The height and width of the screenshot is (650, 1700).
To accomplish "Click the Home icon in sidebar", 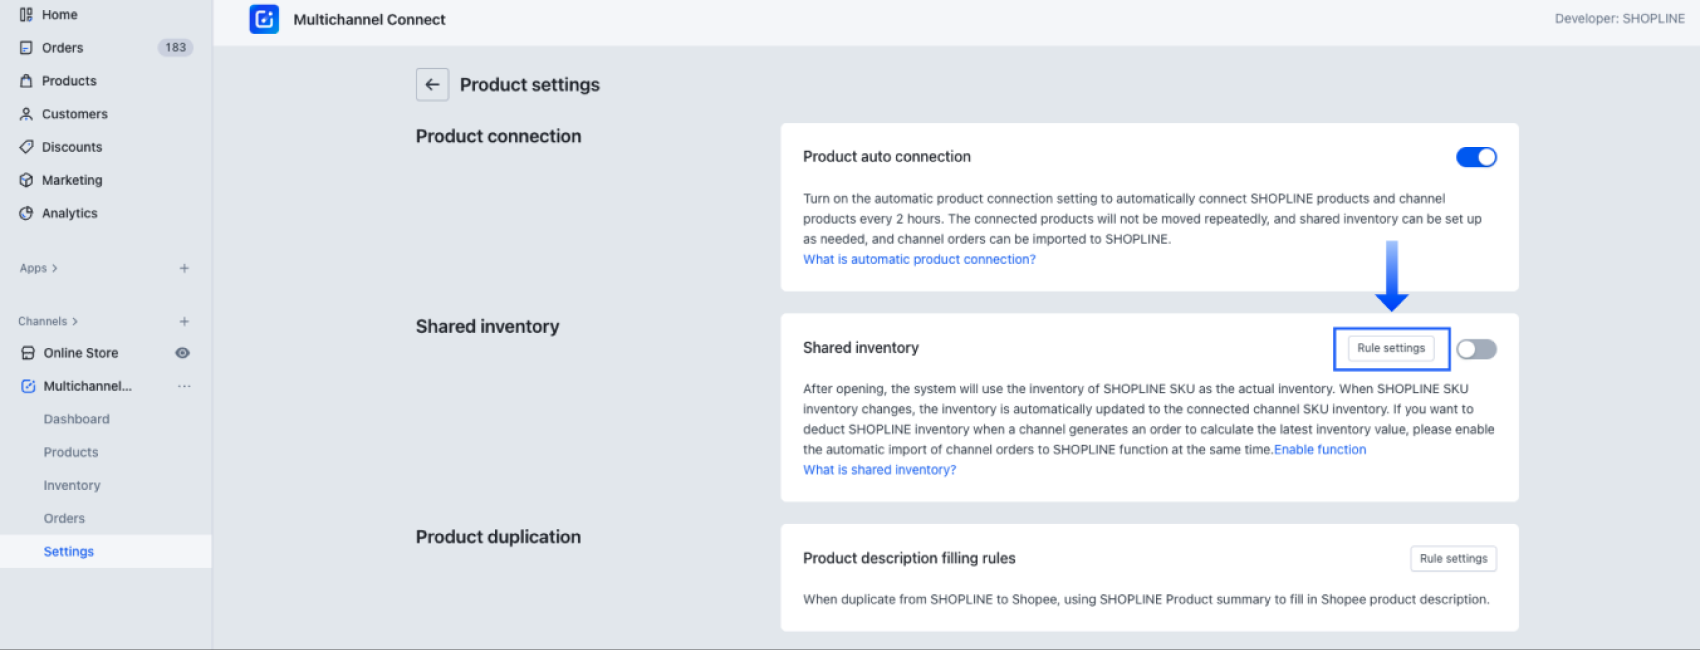I will [x=26, y=15].
